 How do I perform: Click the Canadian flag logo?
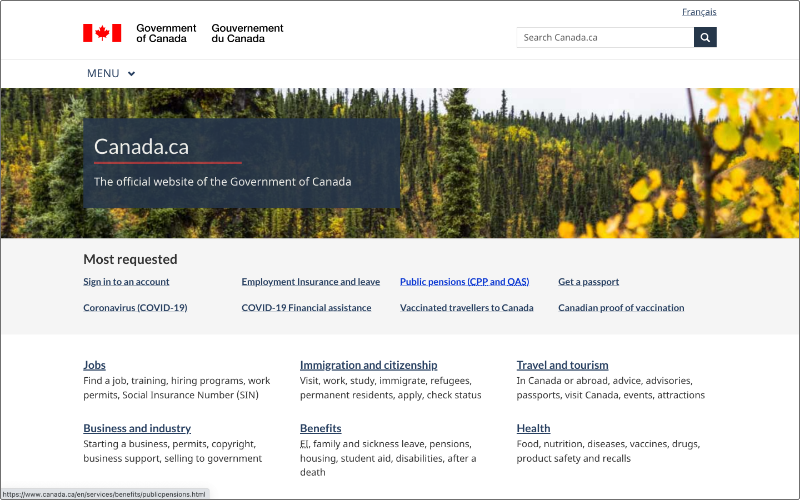point(102,33)
